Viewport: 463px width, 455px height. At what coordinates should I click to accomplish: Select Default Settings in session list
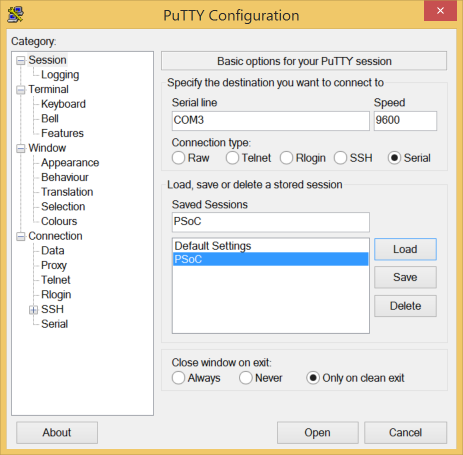coord(270,246)
